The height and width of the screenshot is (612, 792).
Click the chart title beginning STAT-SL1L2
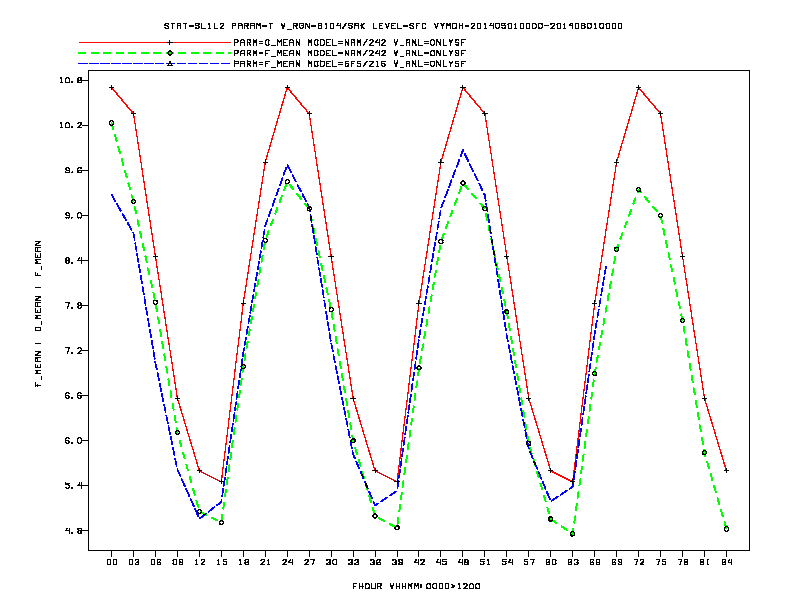click(x=393, y=26)
